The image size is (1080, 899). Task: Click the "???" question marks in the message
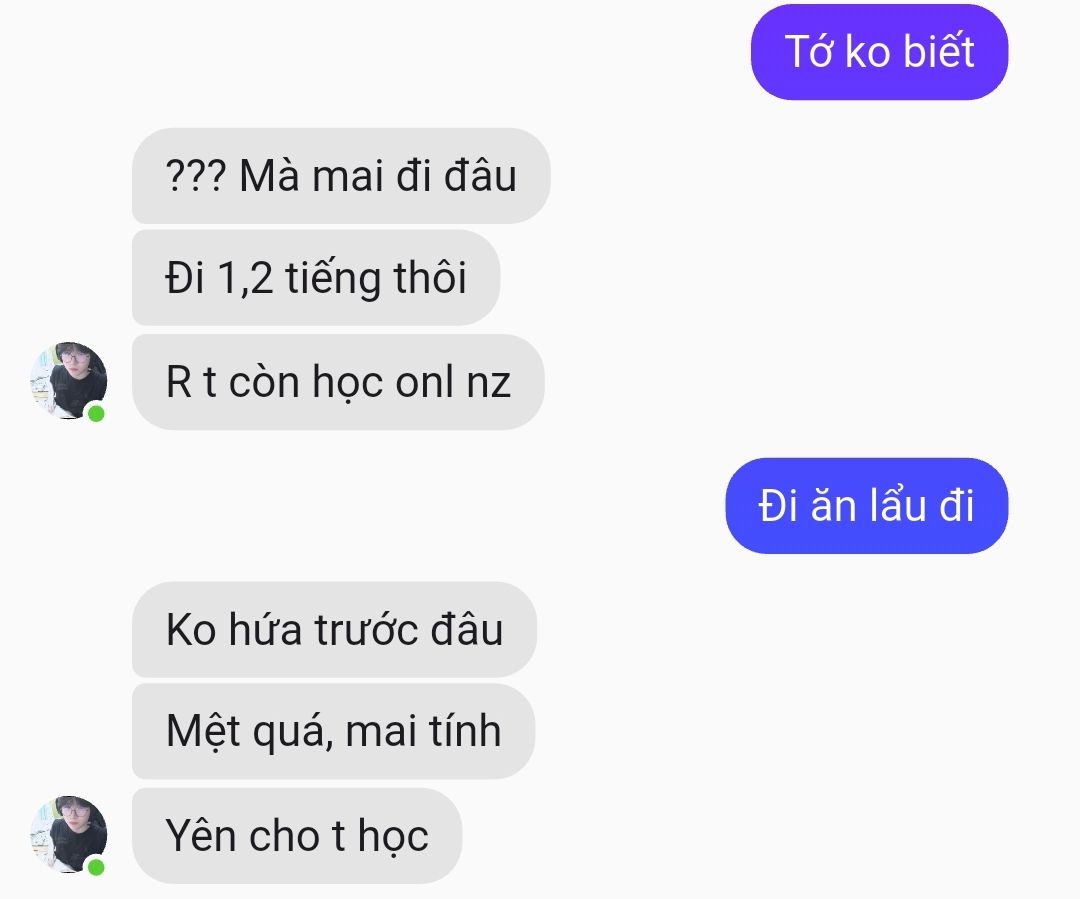point(196,176)
